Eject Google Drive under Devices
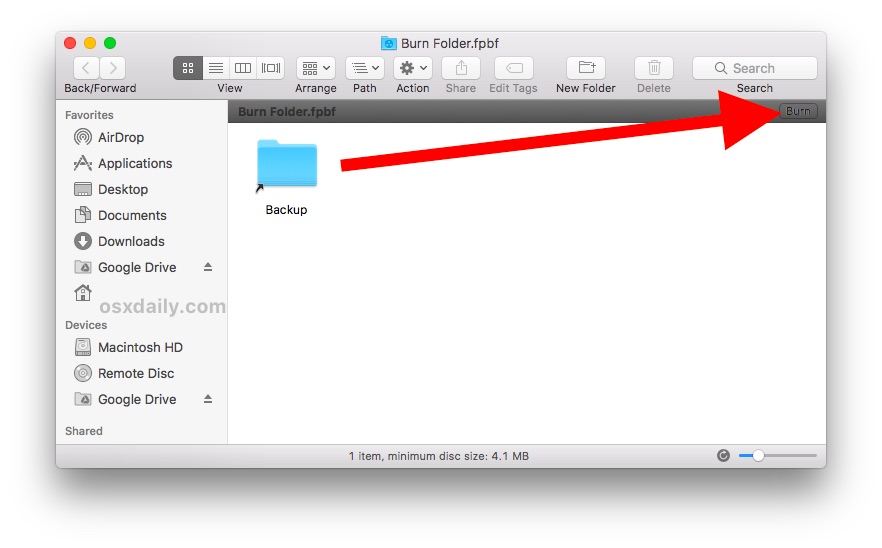This screenshot has height=548, width=882. (208, 399)
